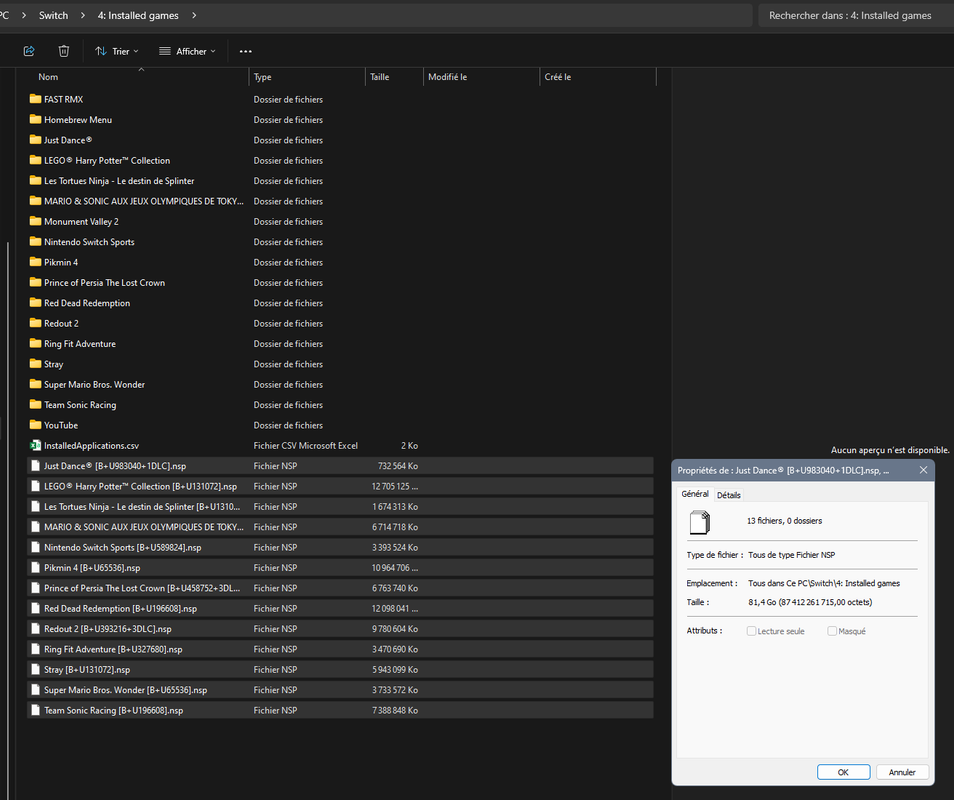The height and width of the screenshot is (800, 954).
Task: Select the Monument Valley 2 folder icon
Action: (x=35, y=221)
